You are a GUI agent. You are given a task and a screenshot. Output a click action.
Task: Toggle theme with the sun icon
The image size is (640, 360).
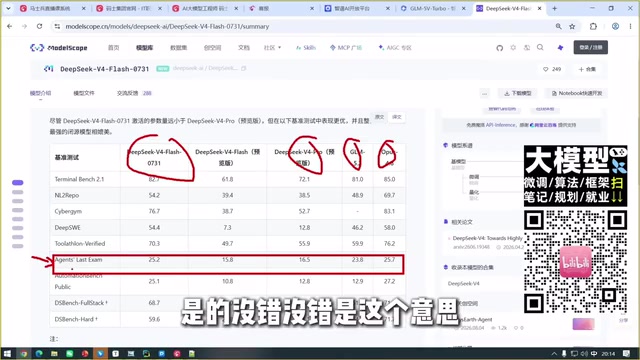click(513, 48)
